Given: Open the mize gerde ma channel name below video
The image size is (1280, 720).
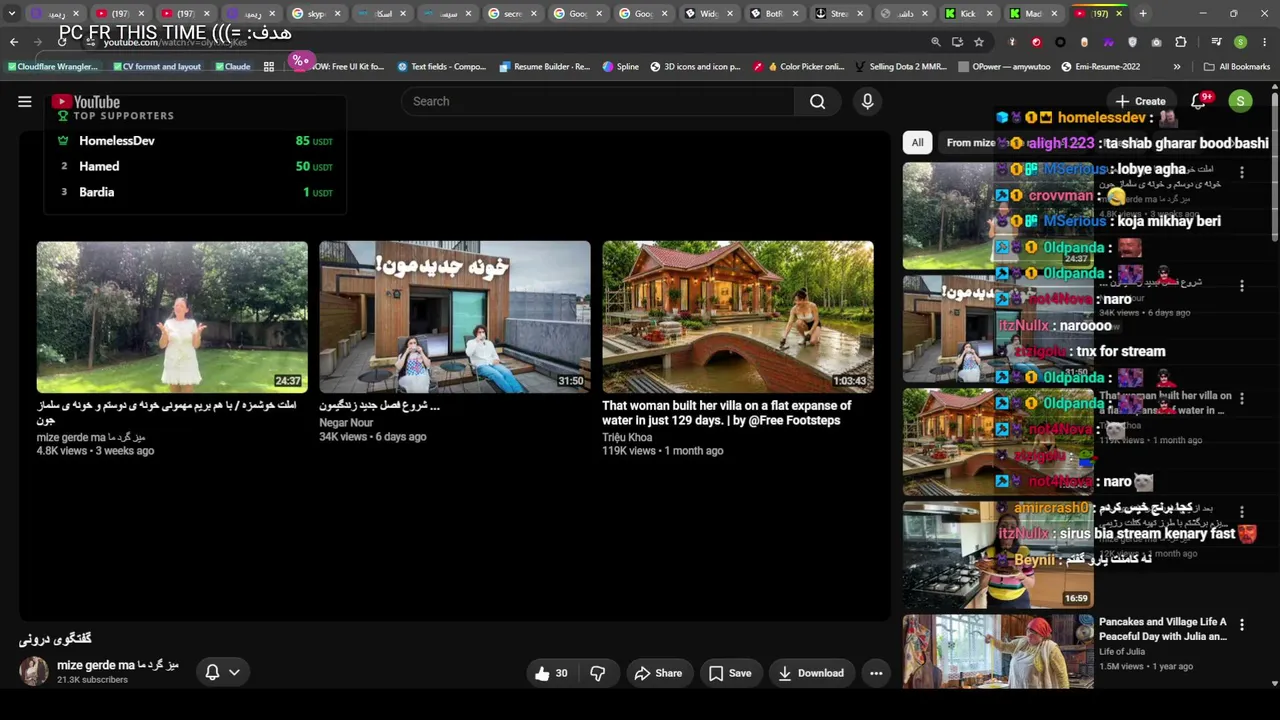Looking at the screenshot, I should coord(118,665).
